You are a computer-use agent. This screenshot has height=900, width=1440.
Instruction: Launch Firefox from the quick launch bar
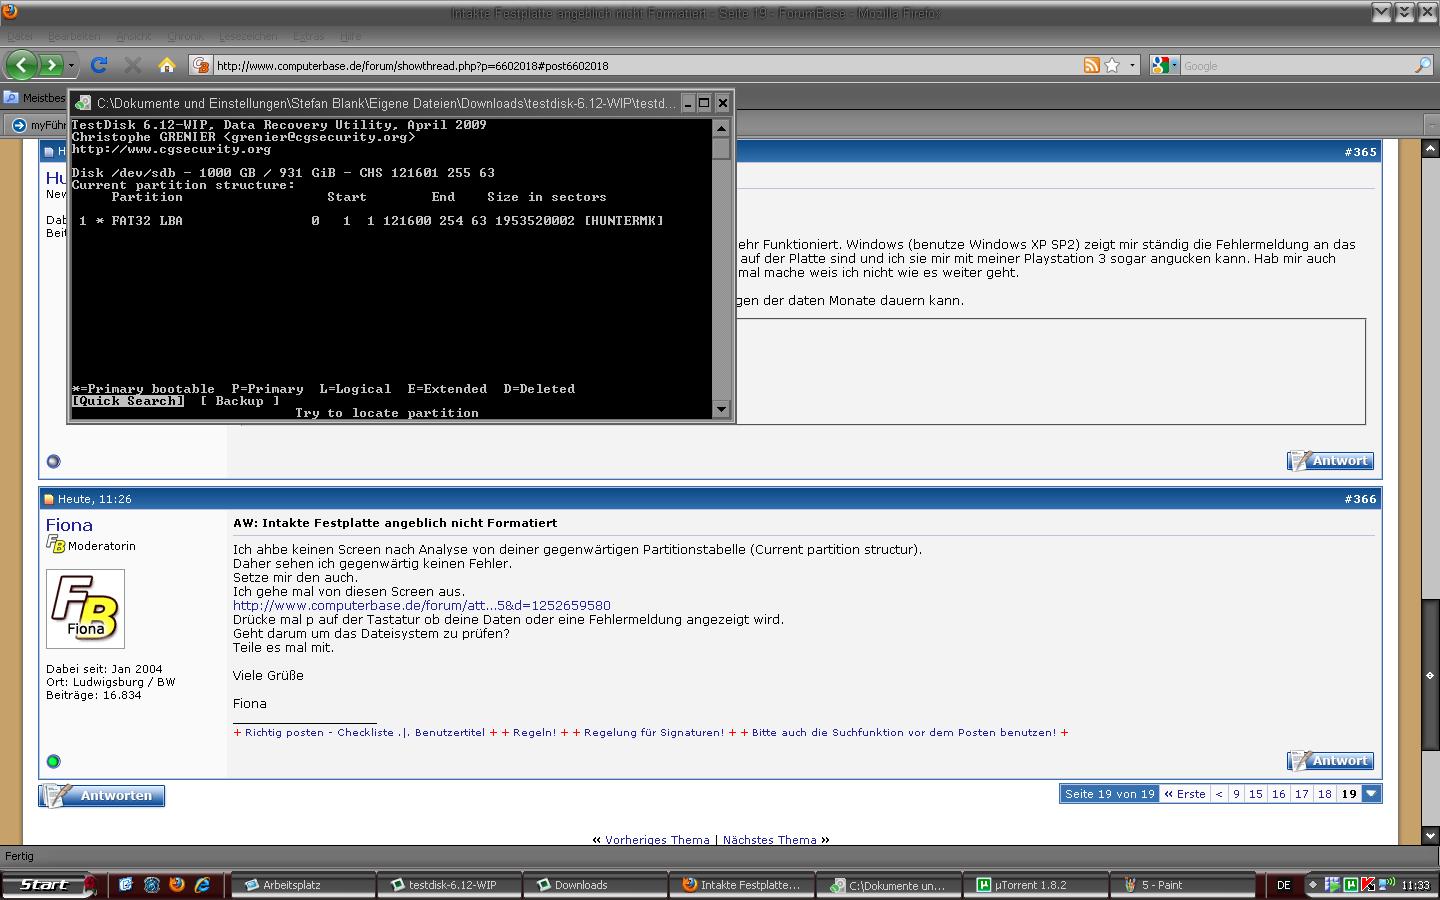click(x=177, y=884)
